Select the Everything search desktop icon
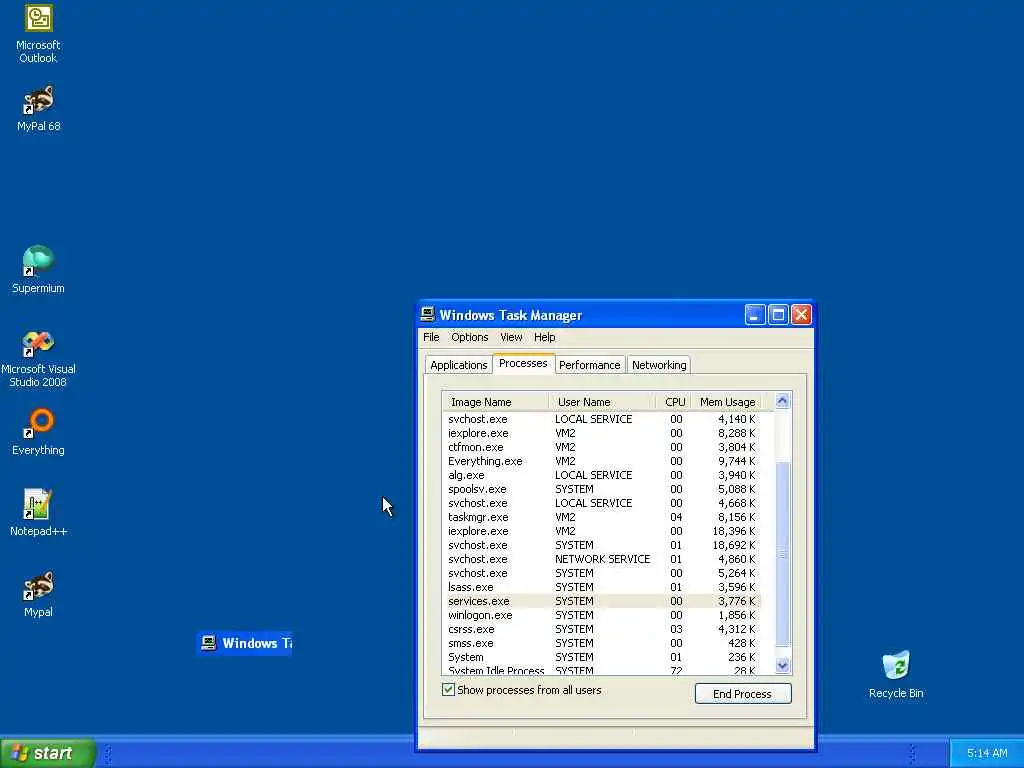Viewport: 1024px width, 768px height. pyautogui.click(x=39, y=432)
